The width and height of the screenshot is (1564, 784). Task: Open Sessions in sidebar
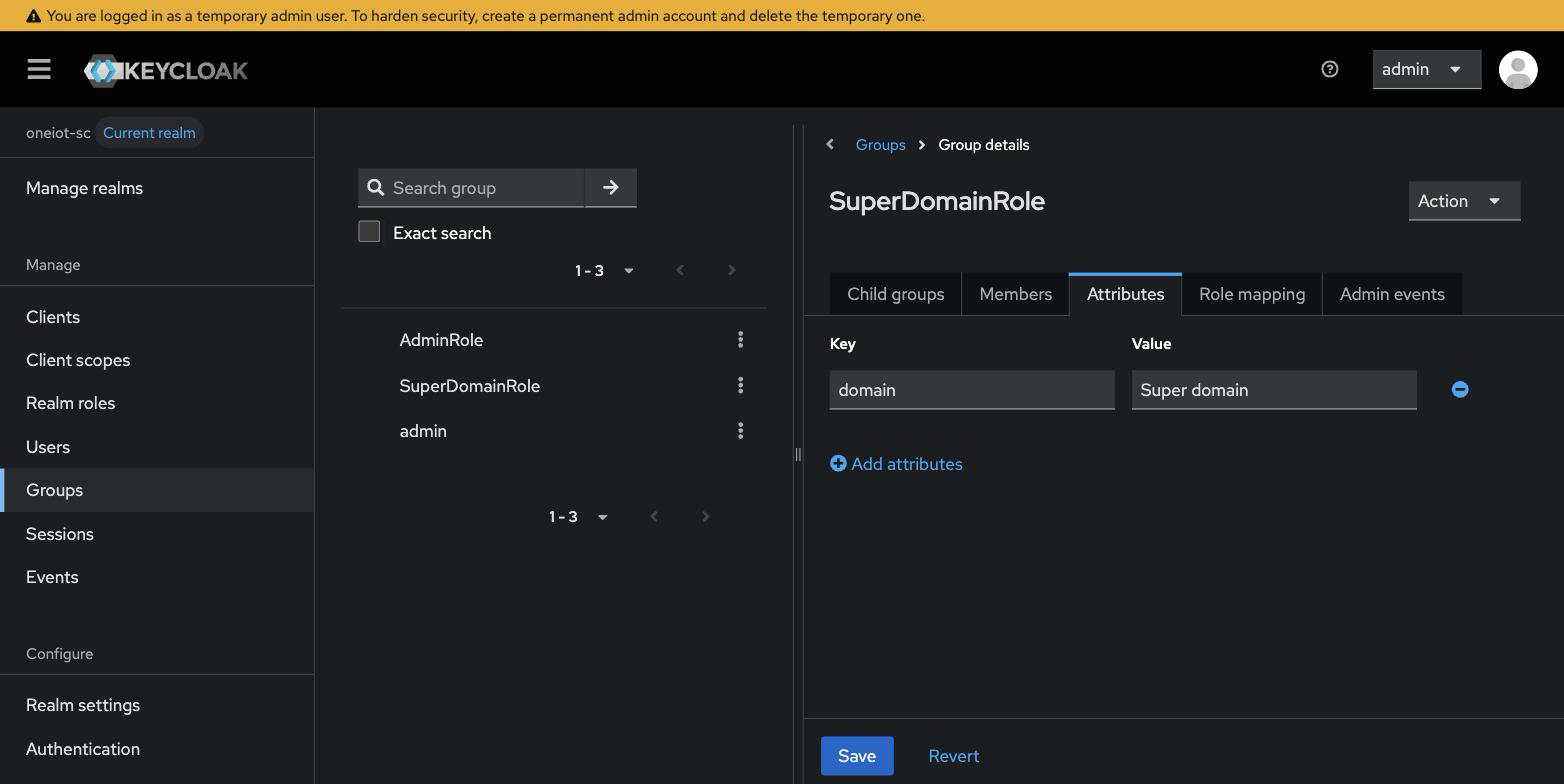157,534
